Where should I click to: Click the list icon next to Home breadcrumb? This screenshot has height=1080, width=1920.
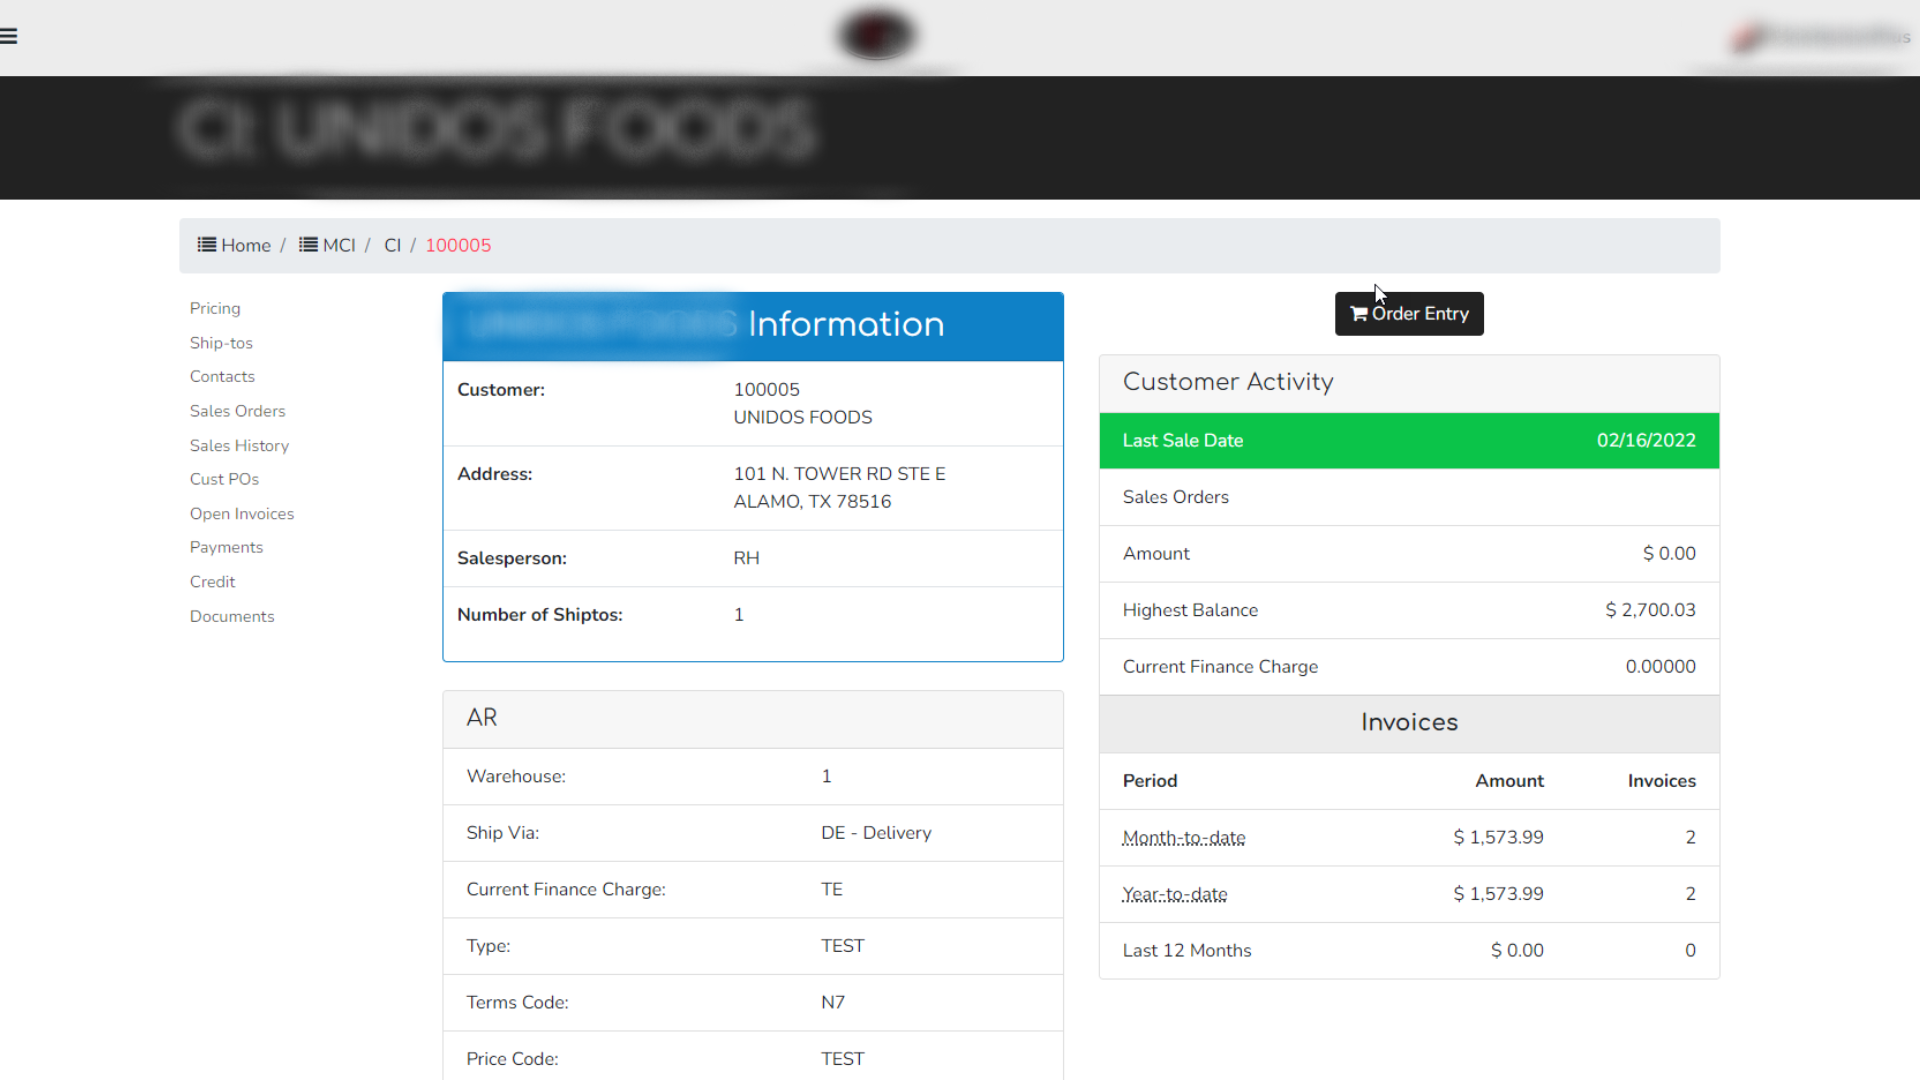(206, 244)
